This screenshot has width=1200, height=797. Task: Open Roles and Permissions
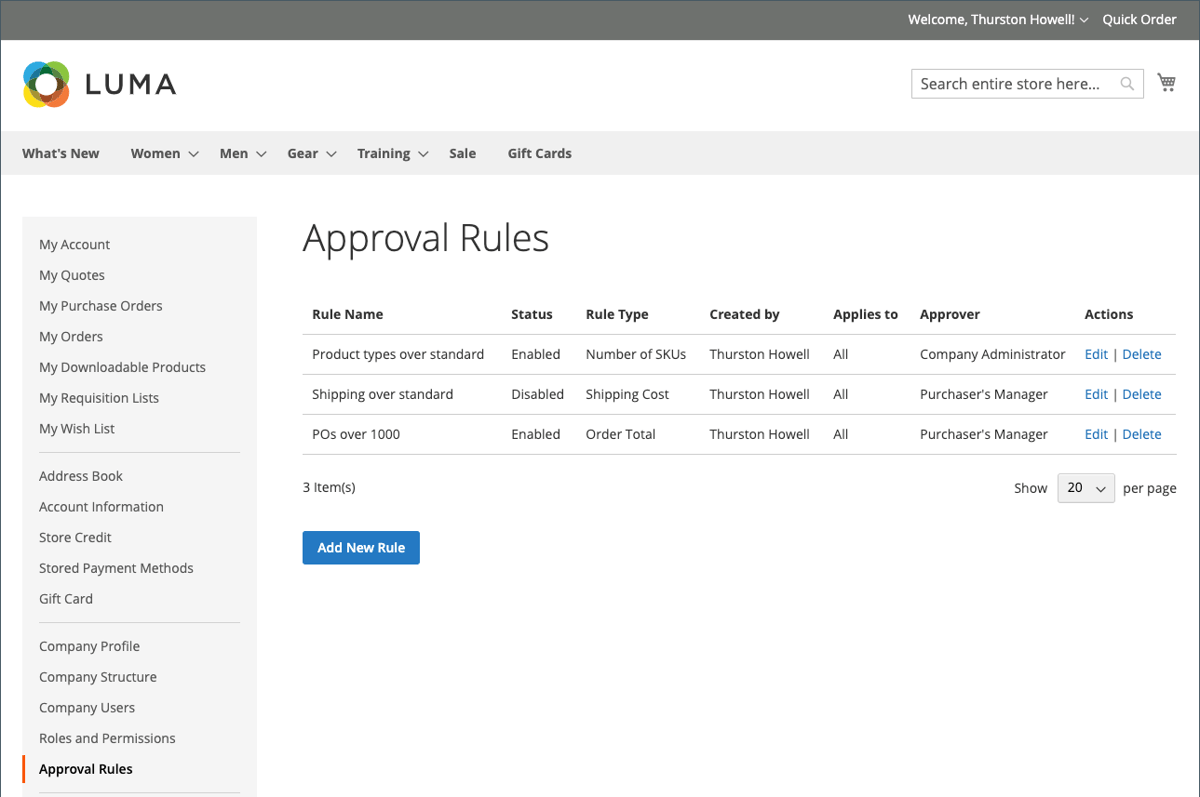tap(107, 738)
